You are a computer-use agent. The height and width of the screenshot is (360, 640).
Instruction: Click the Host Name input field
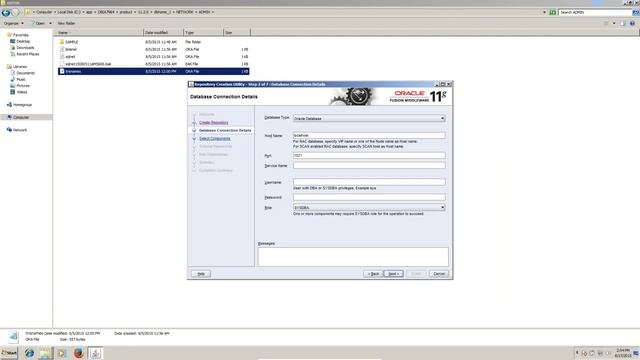(369, 135)
